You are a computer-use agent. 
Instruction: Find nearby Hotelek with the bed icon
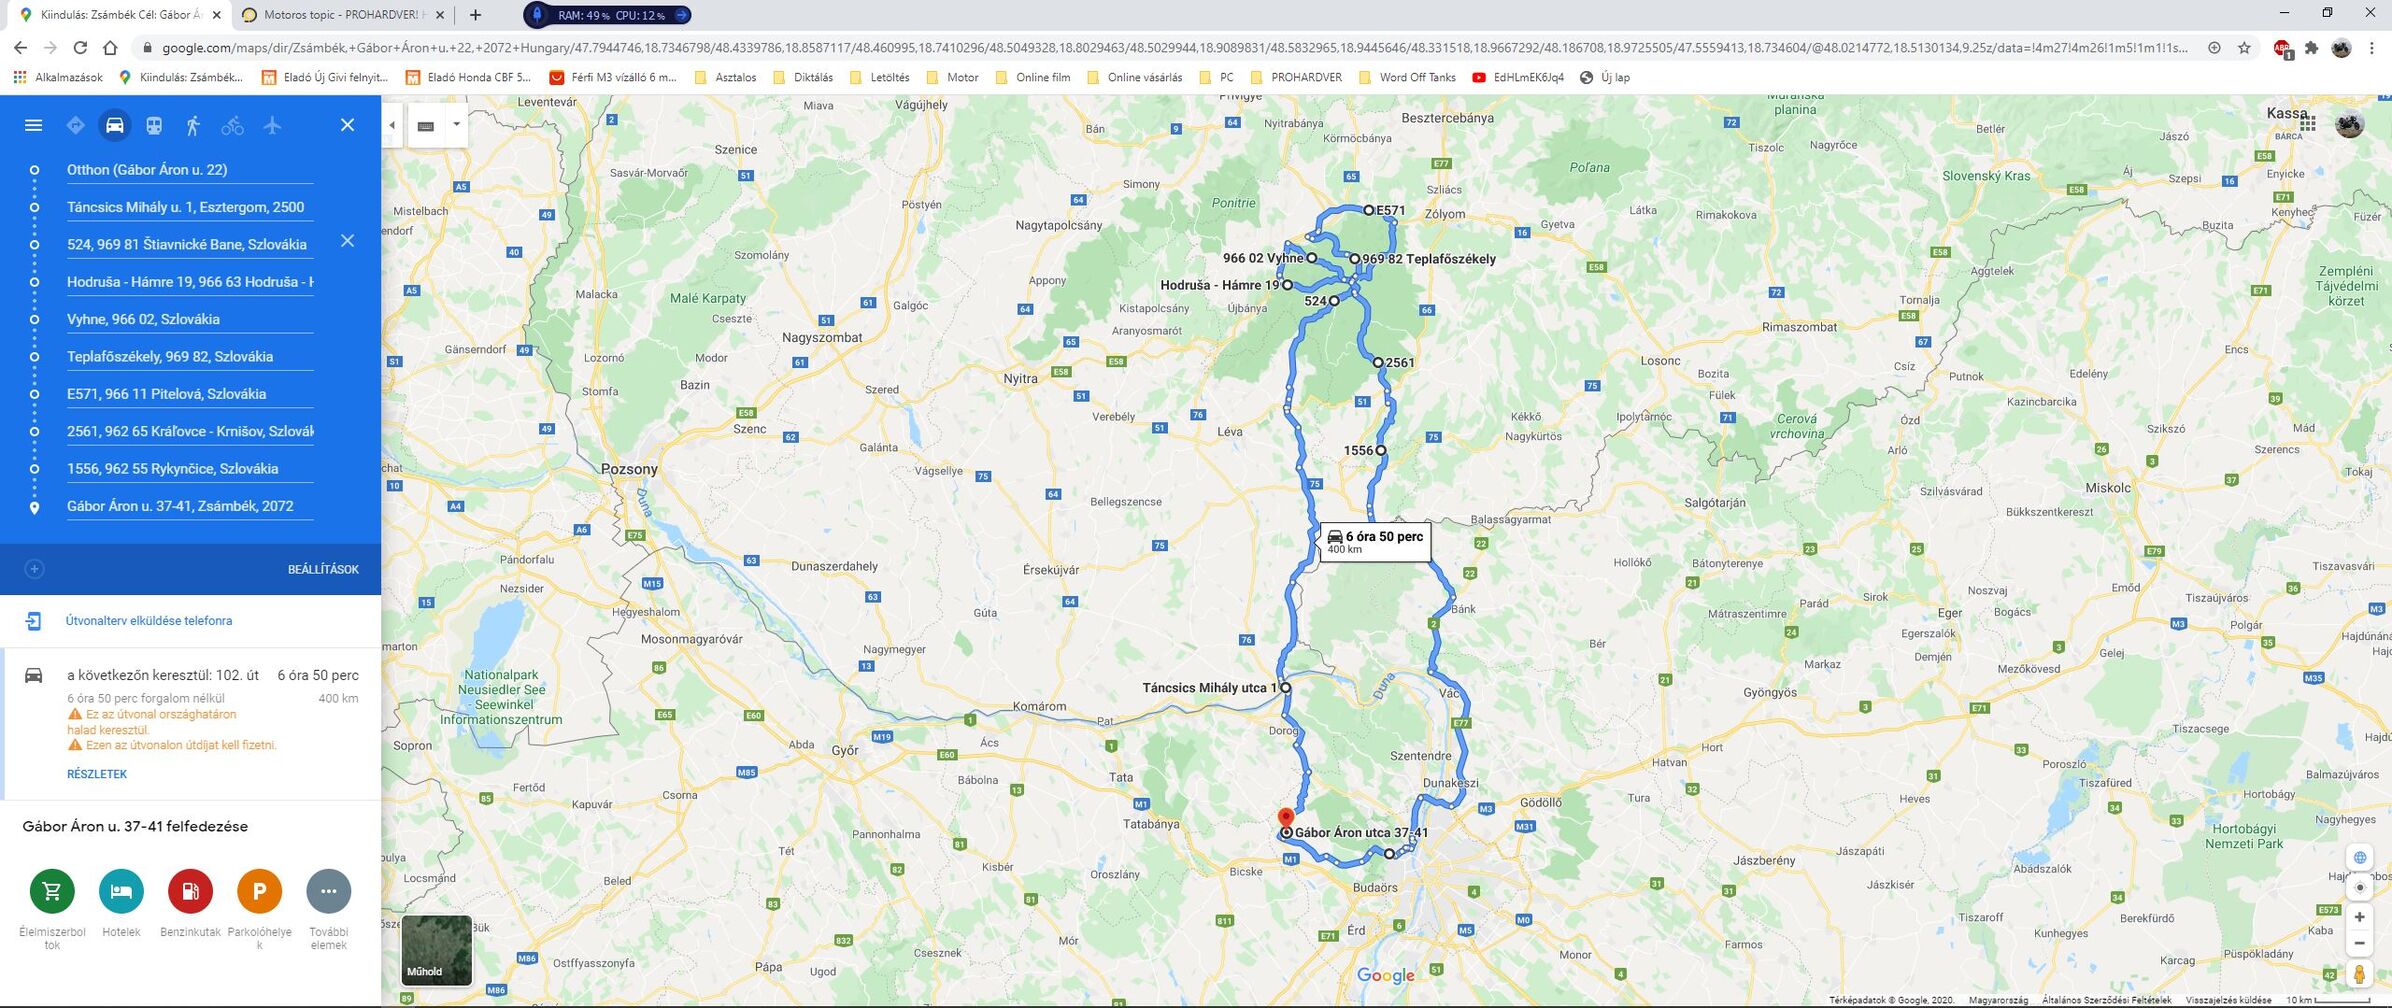pyautogui.click(x=121, y=891)
